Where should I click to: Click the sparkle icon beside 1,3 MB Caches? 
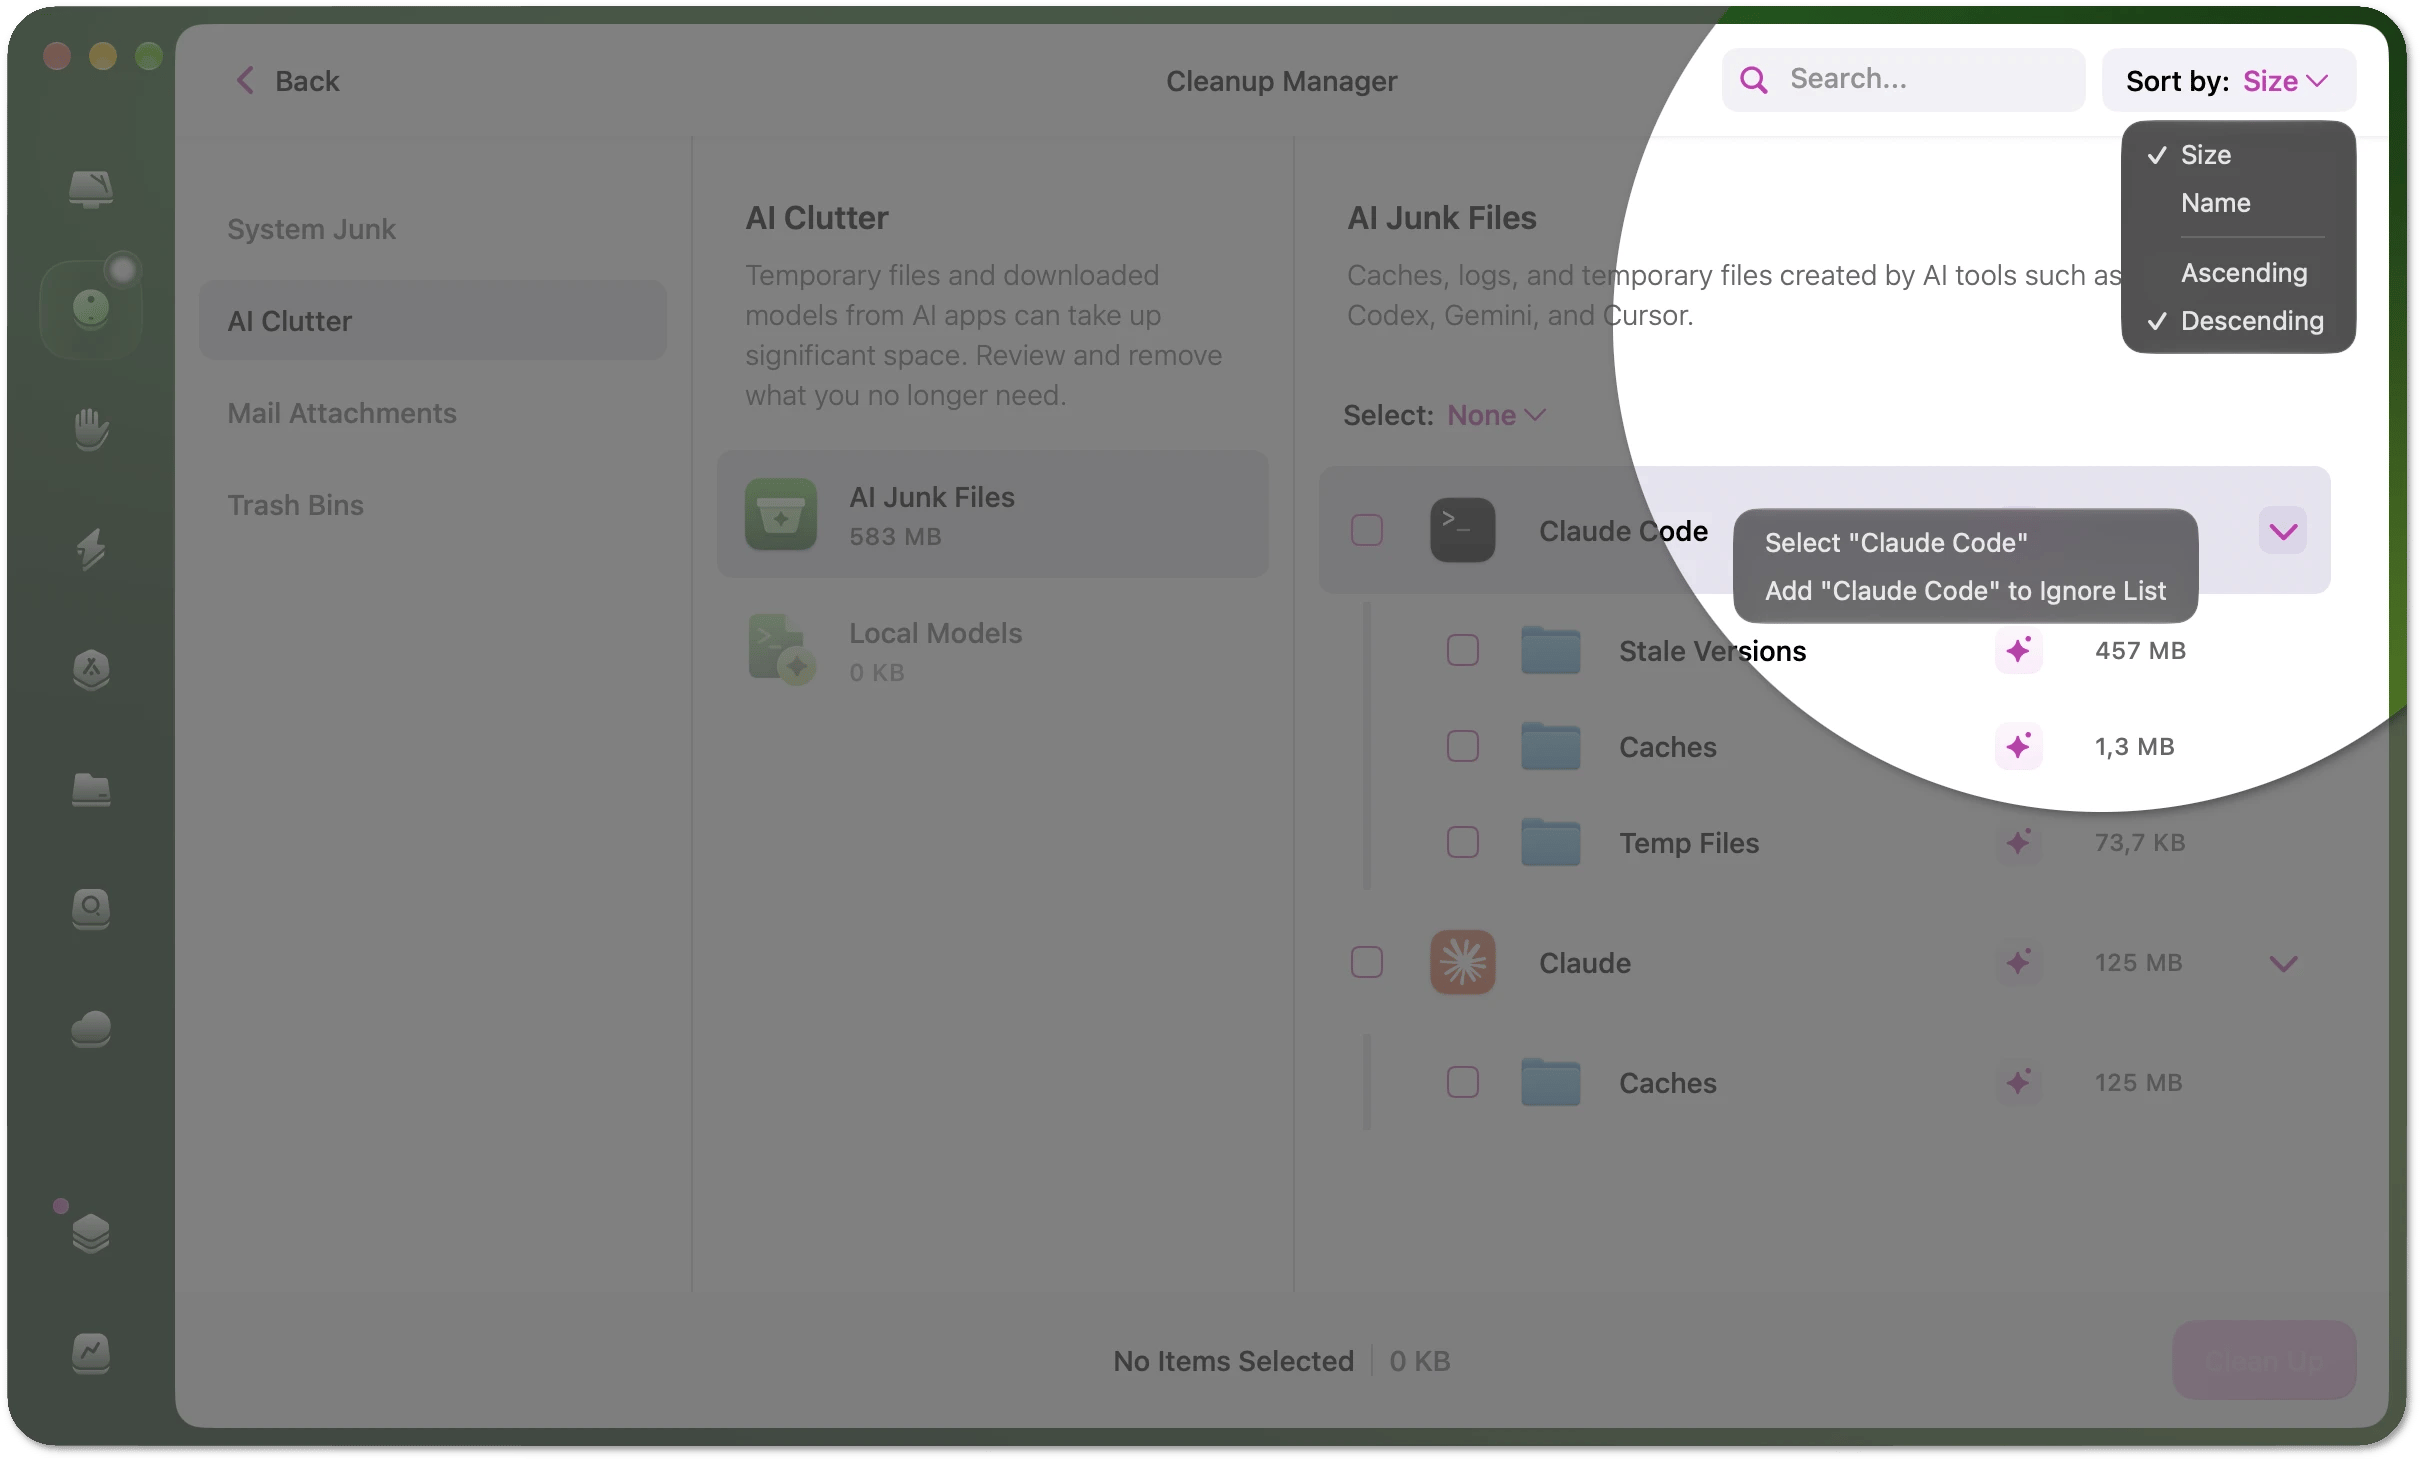pyautogui.click(x=2019, y=746)
